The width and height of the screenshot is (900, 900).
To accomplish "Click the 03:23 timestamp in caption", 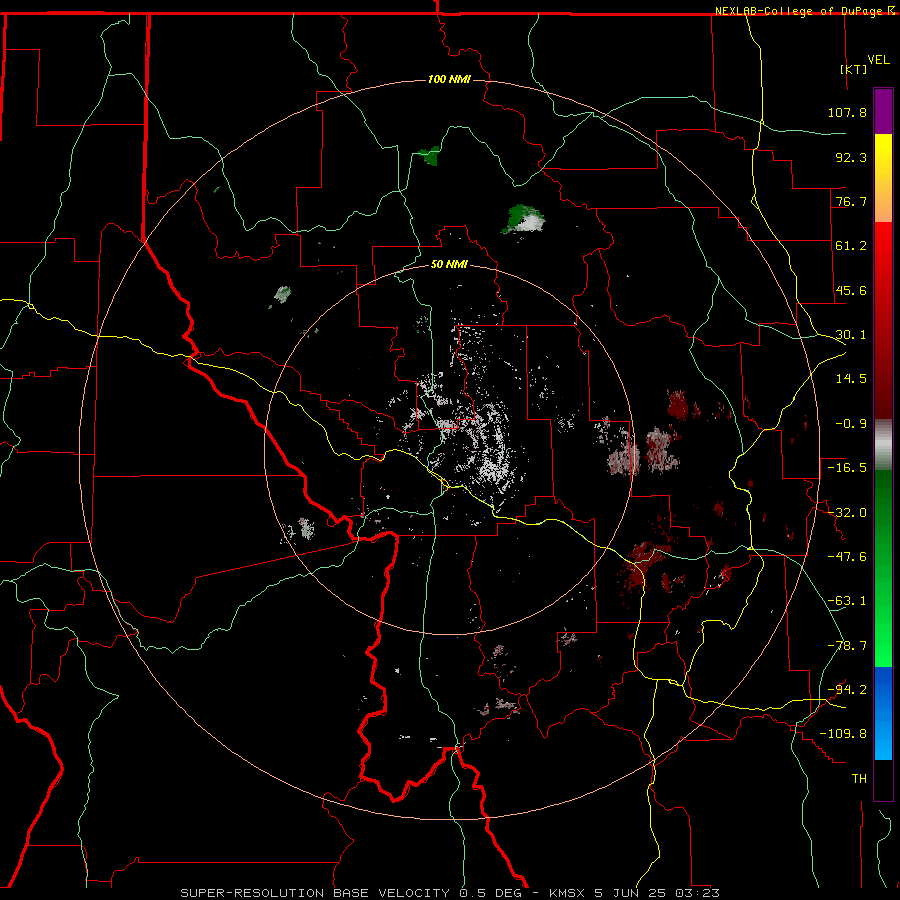I will click(699, 893).
